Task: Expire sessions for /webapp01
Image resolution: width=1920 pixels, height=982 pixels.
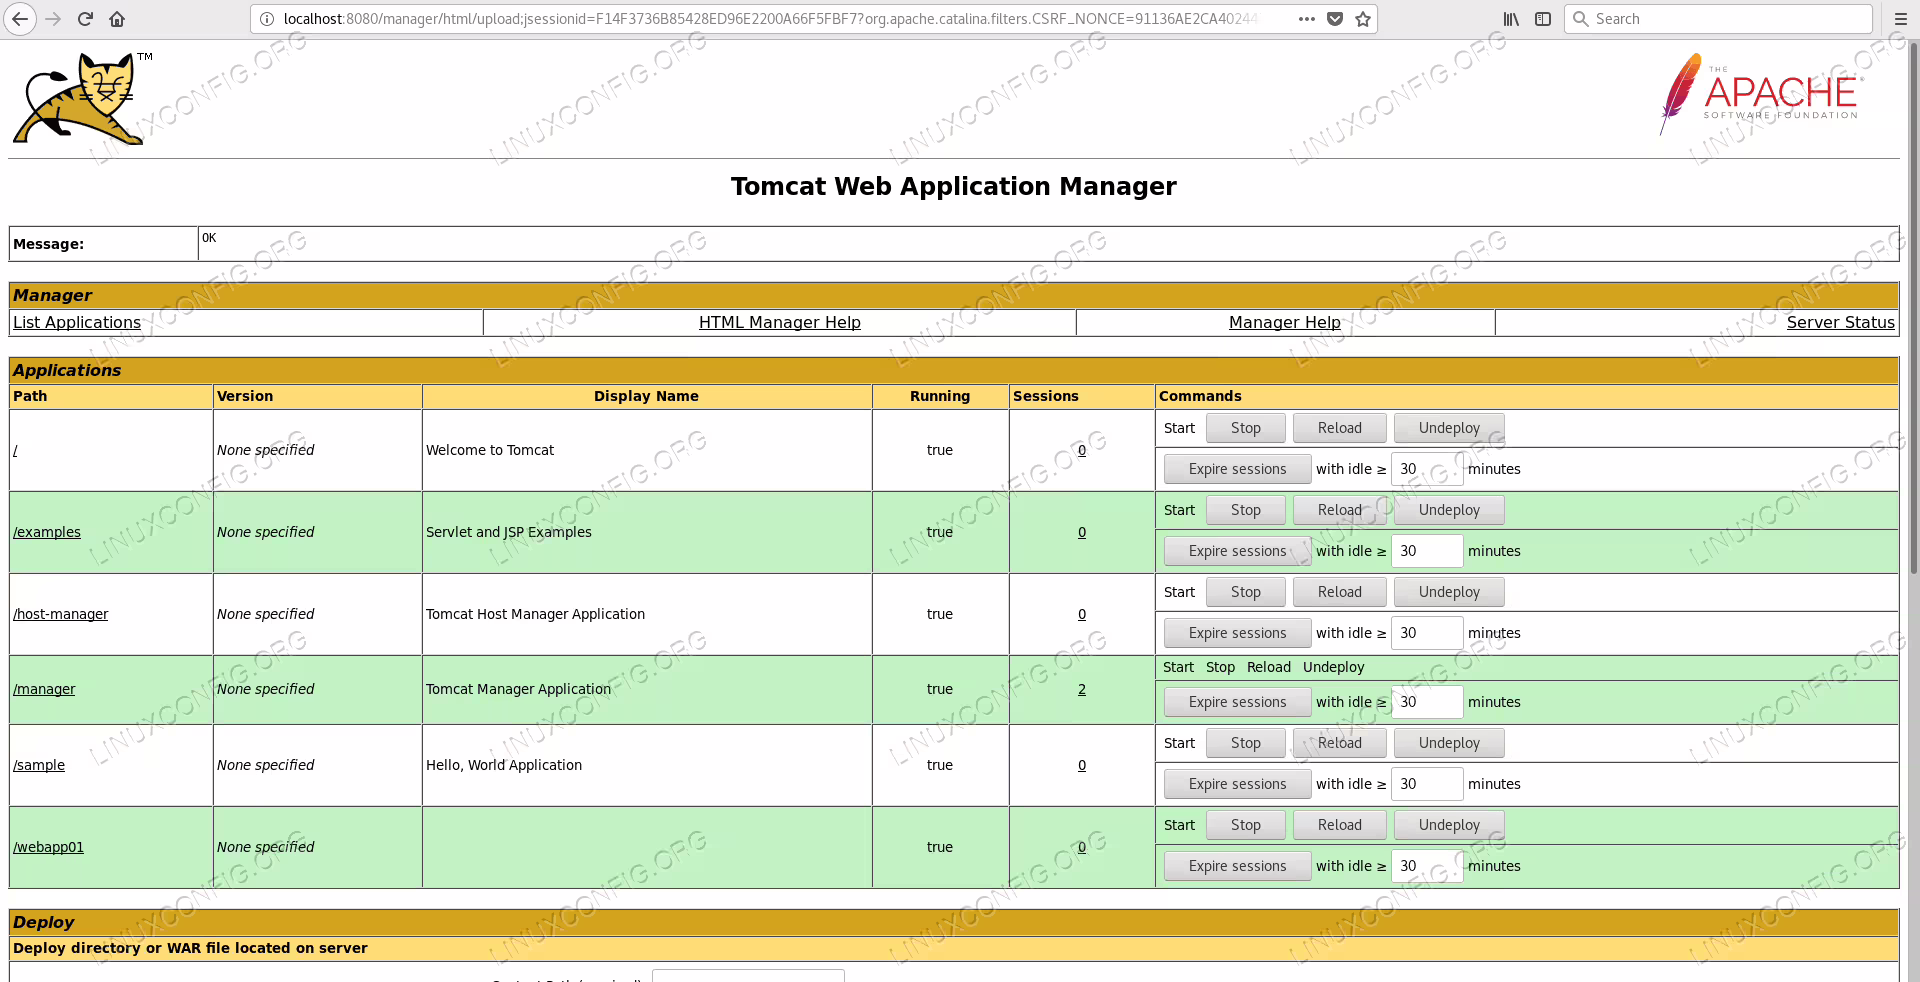Action: tap(1238, 866)
